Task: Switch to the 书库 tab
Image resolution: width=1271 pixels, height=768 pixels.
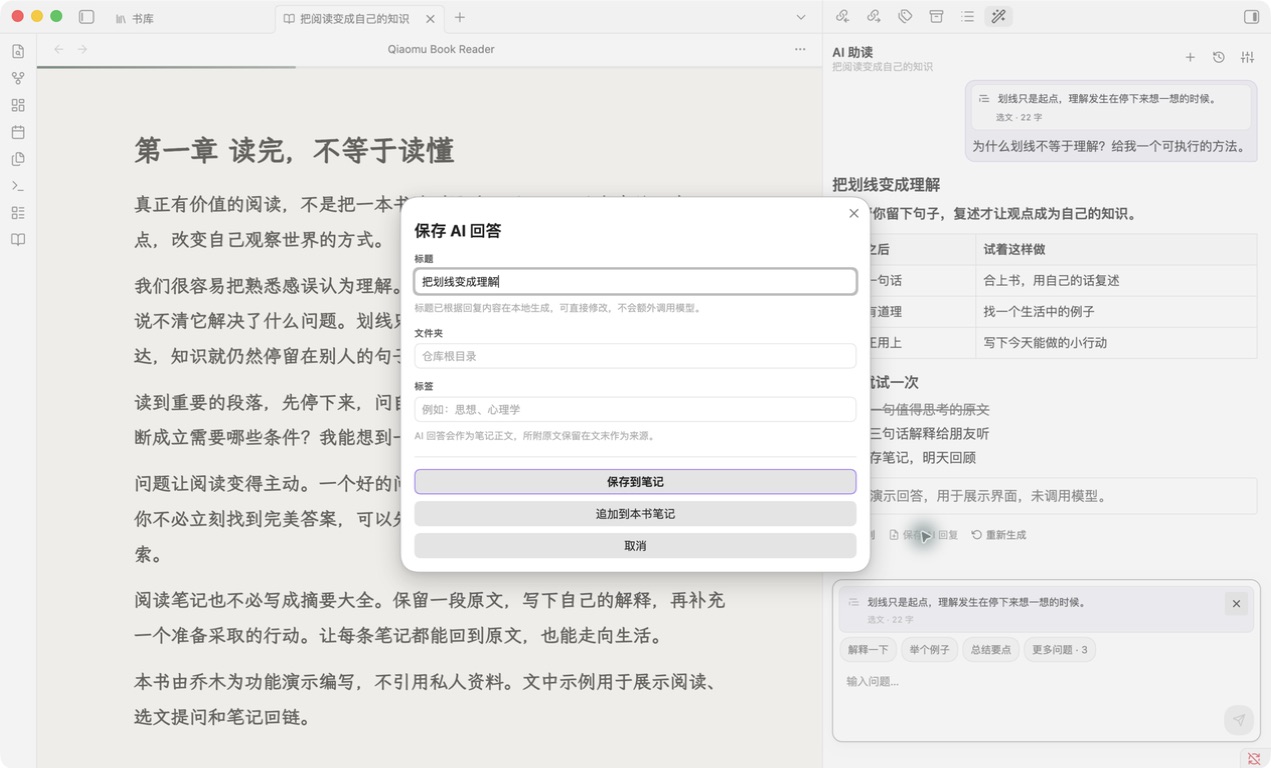Action: 135,18
